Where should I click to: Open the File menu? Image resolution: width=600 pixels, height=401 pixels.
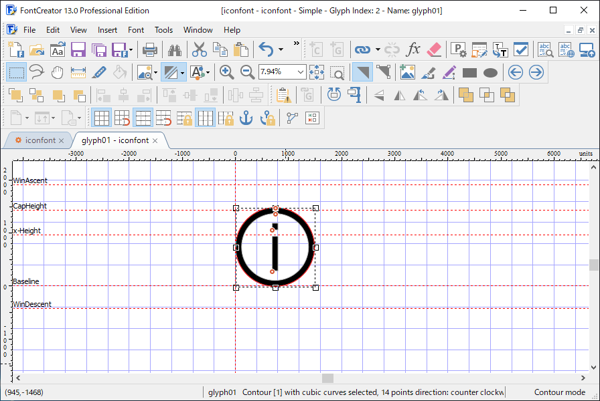coord(29,30)
